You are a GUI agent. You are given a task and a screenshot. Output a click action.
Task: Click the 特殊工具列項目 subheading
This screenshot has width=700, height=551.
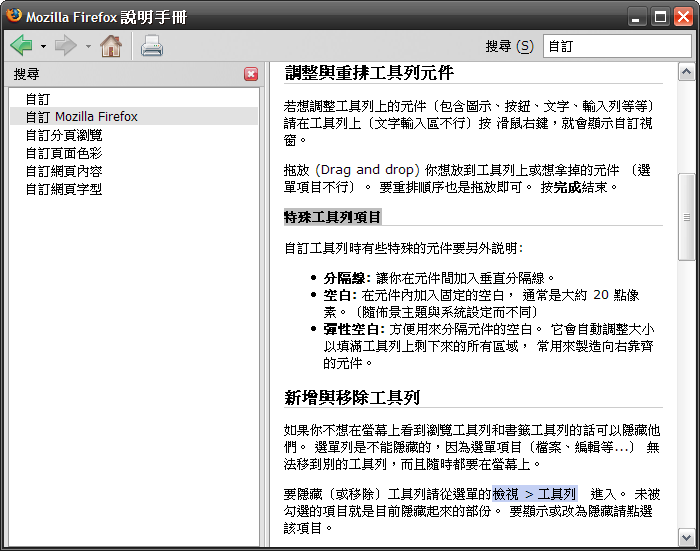(x=333, y=217)
